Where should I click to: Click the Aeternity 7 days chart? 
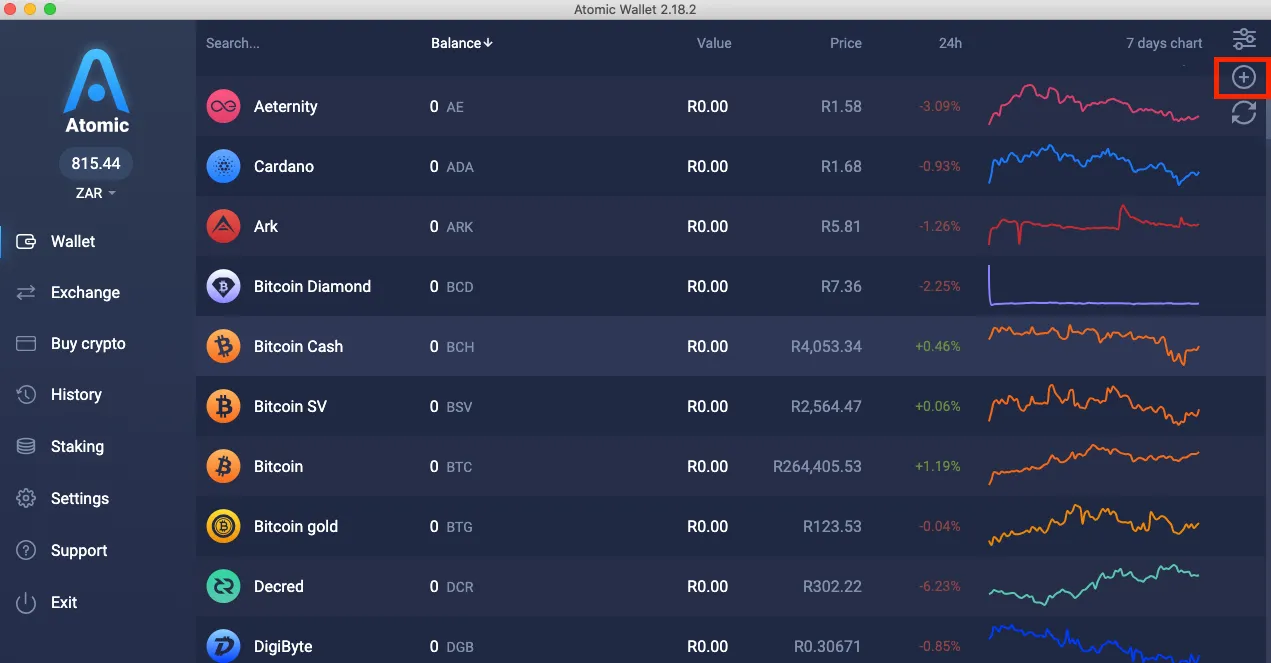click(1094, 105)
